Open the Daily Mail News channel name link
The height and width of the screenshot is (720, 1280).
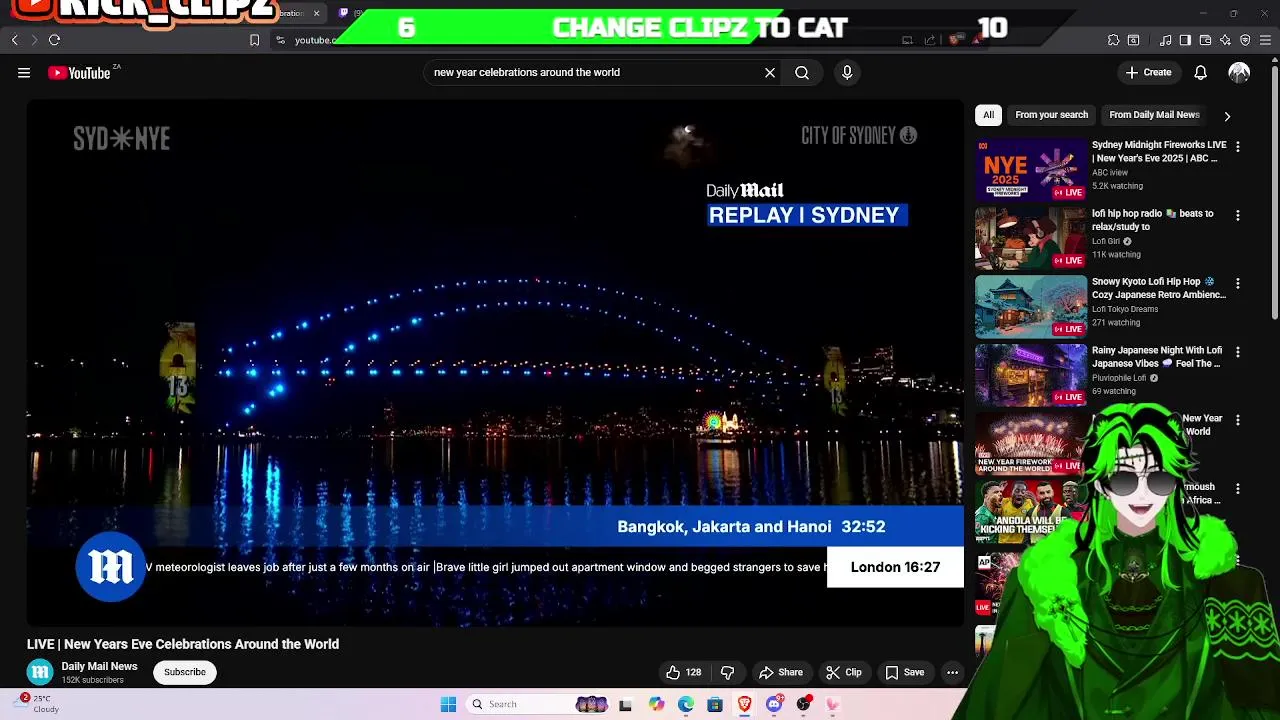pos(99,666)
